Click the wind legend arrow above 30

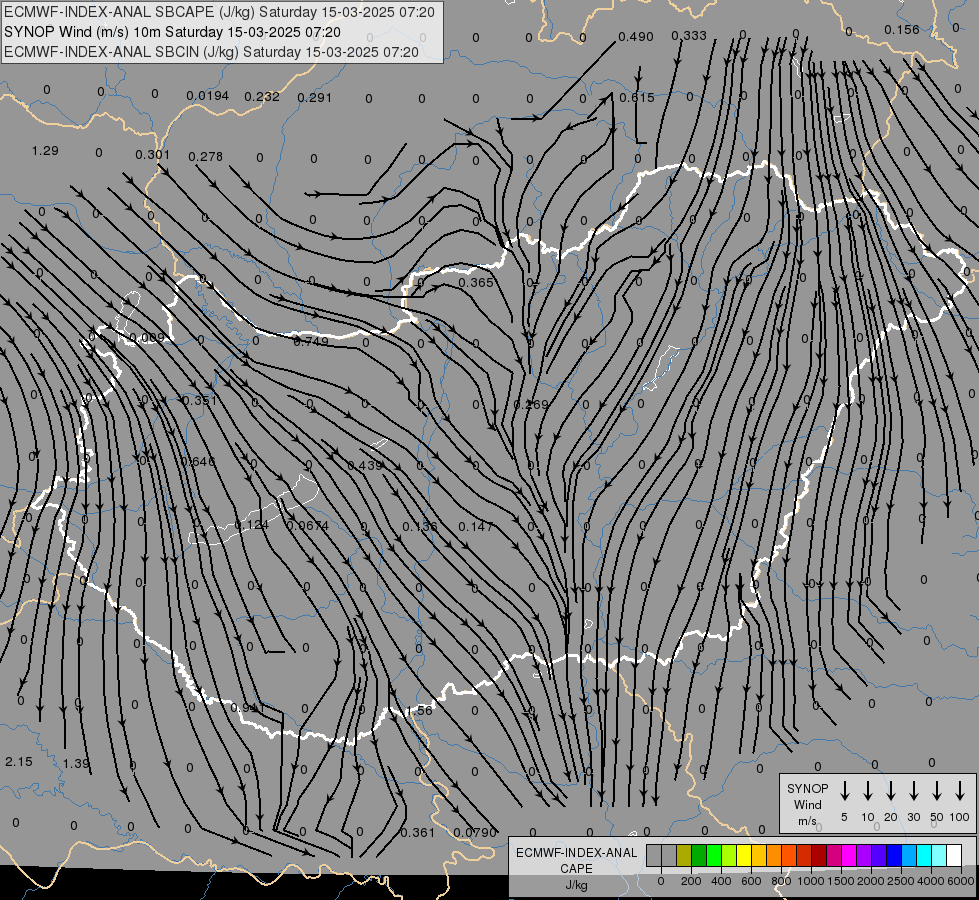click(x=913, y=791)
